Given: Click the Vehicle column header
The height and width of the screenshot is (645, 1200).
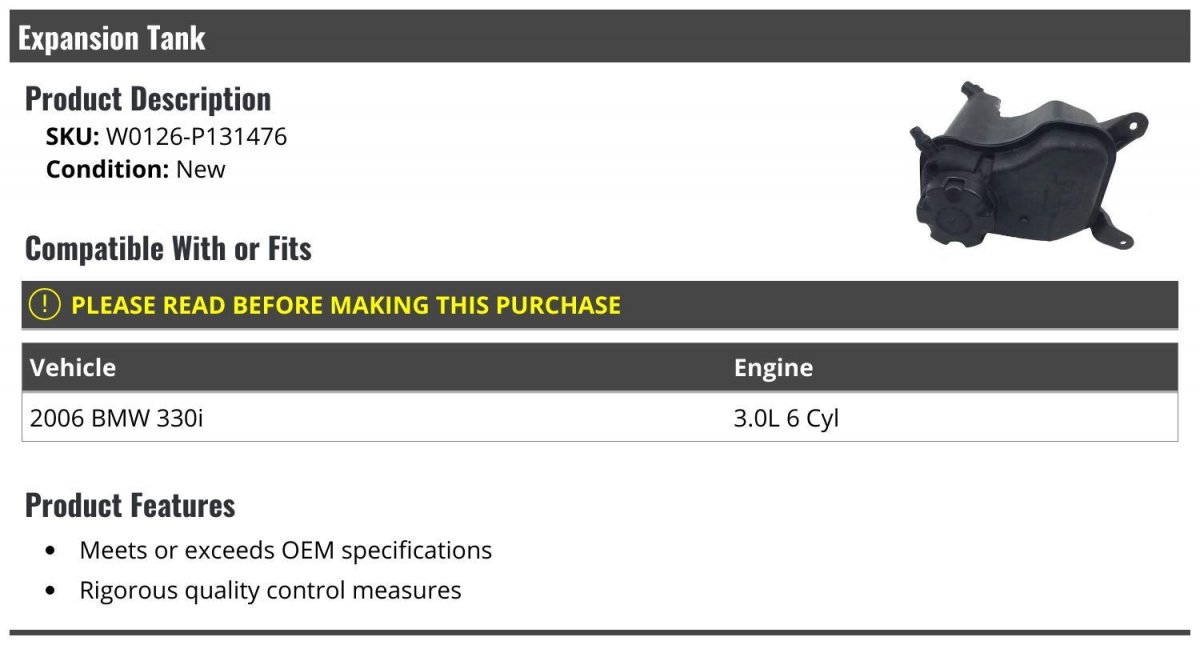Looking at the screenshot, I should click(x=73, y=368).
